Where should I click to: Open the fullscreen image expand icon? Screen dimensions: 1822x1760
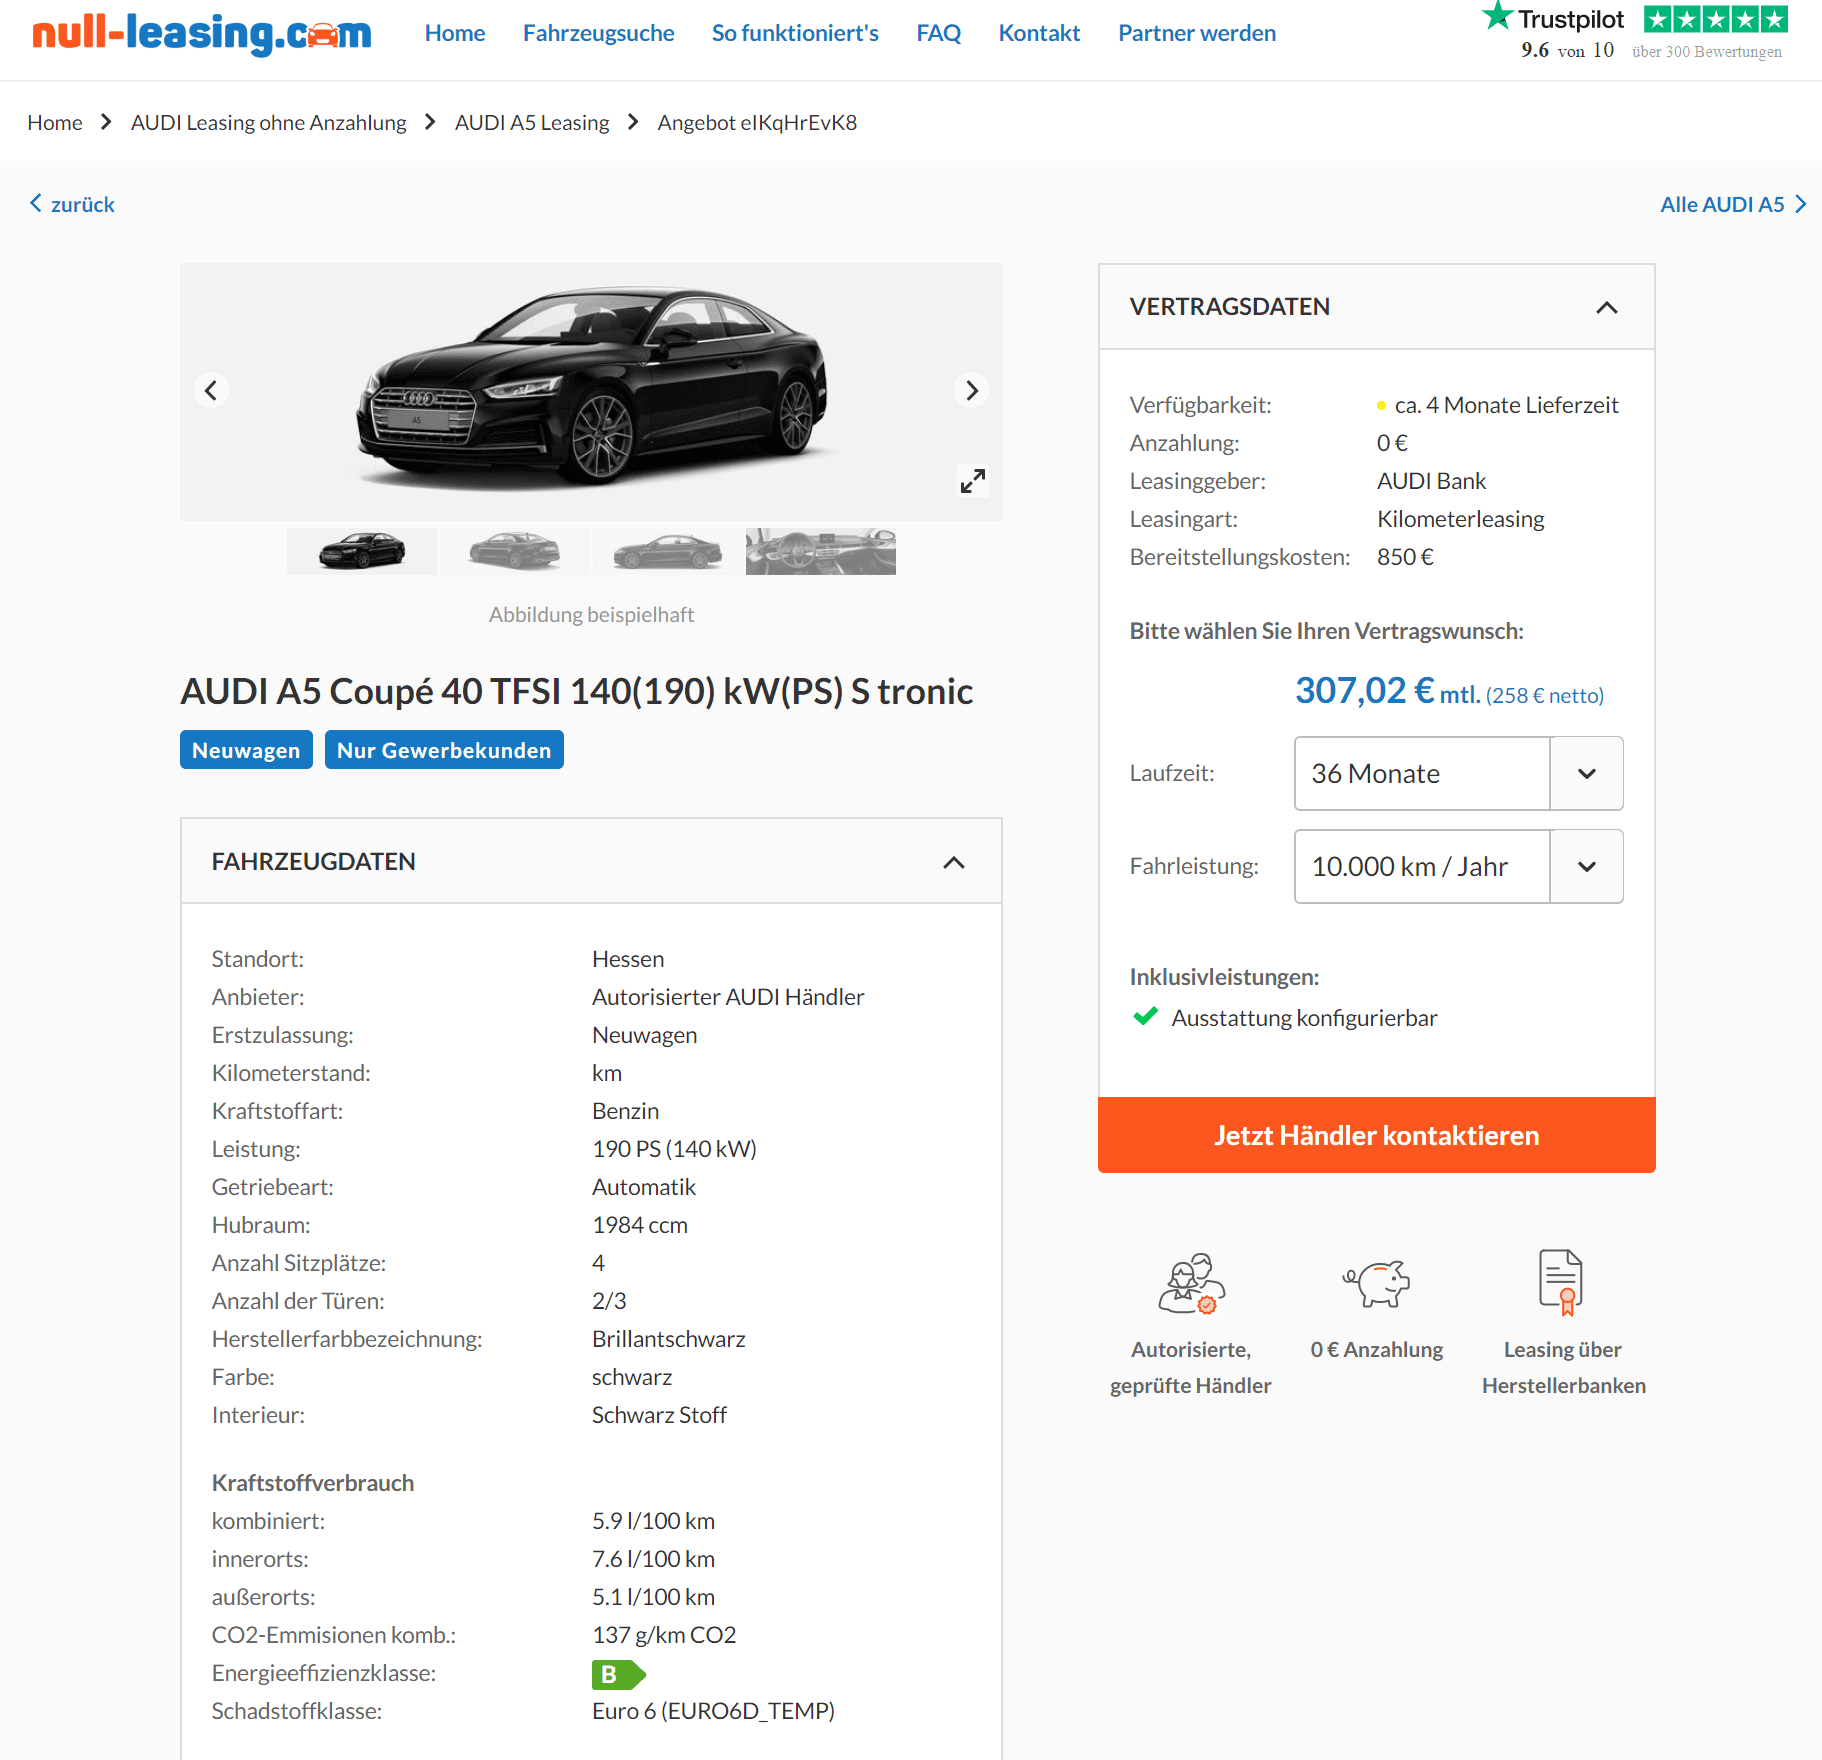973,481
